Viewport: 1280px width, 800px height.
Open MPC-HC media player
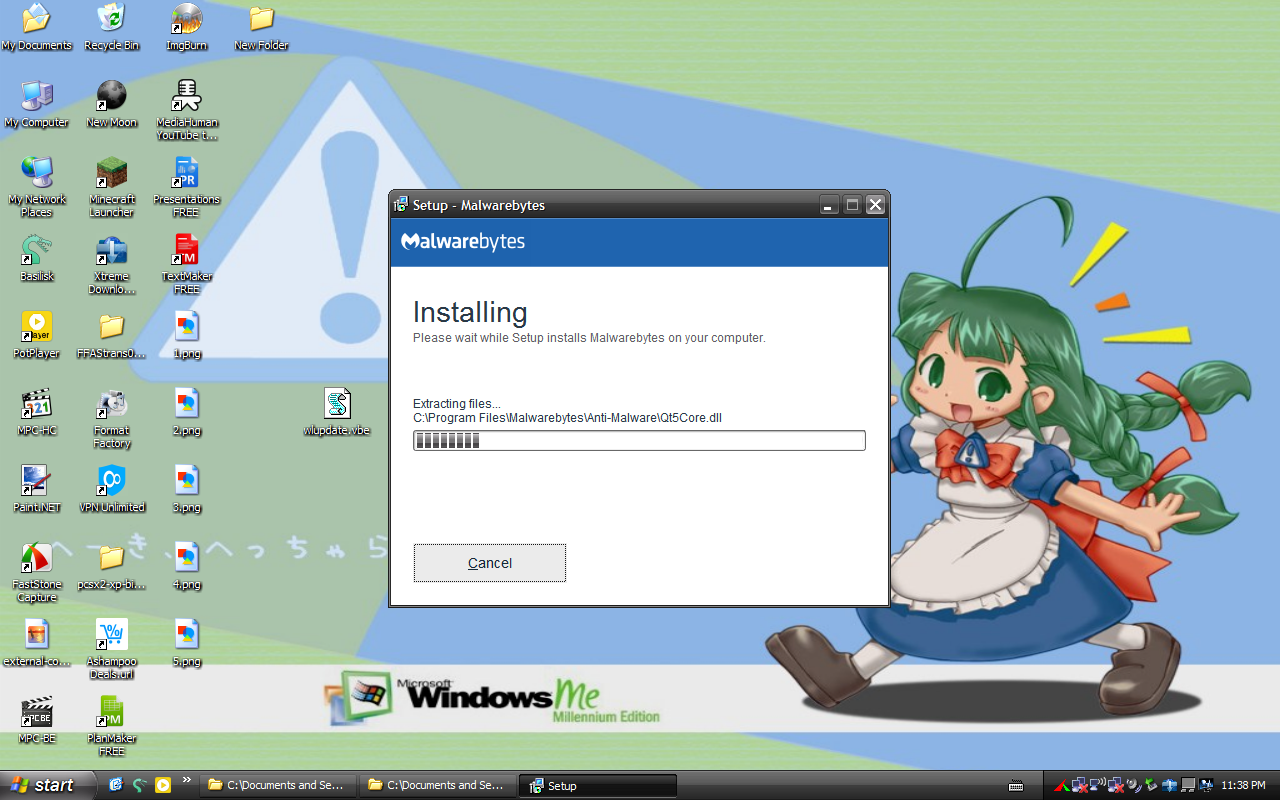(36, 405)
